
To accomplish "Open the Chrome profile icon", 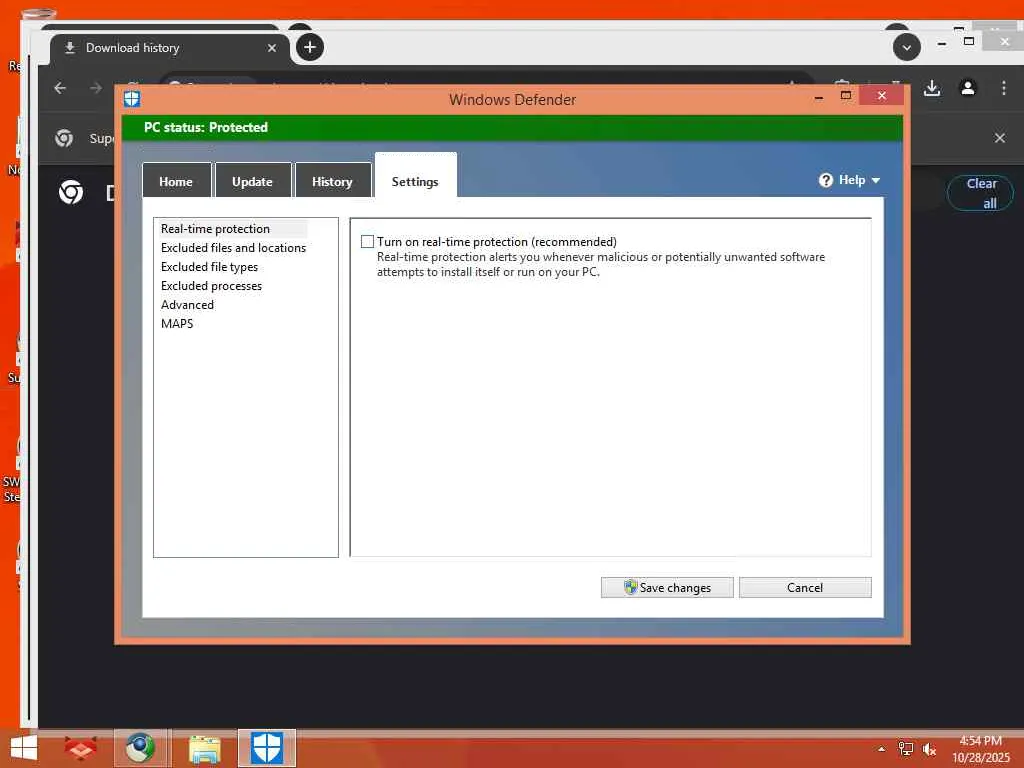I will pyautogui.click(x=968, y=88).
